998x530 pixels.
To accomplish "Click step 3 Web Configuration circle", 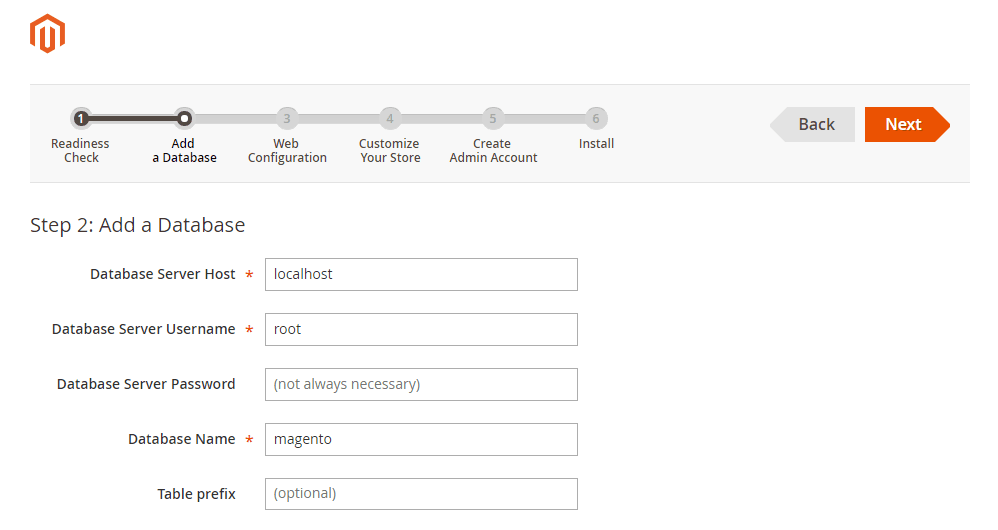I will 287,118.
